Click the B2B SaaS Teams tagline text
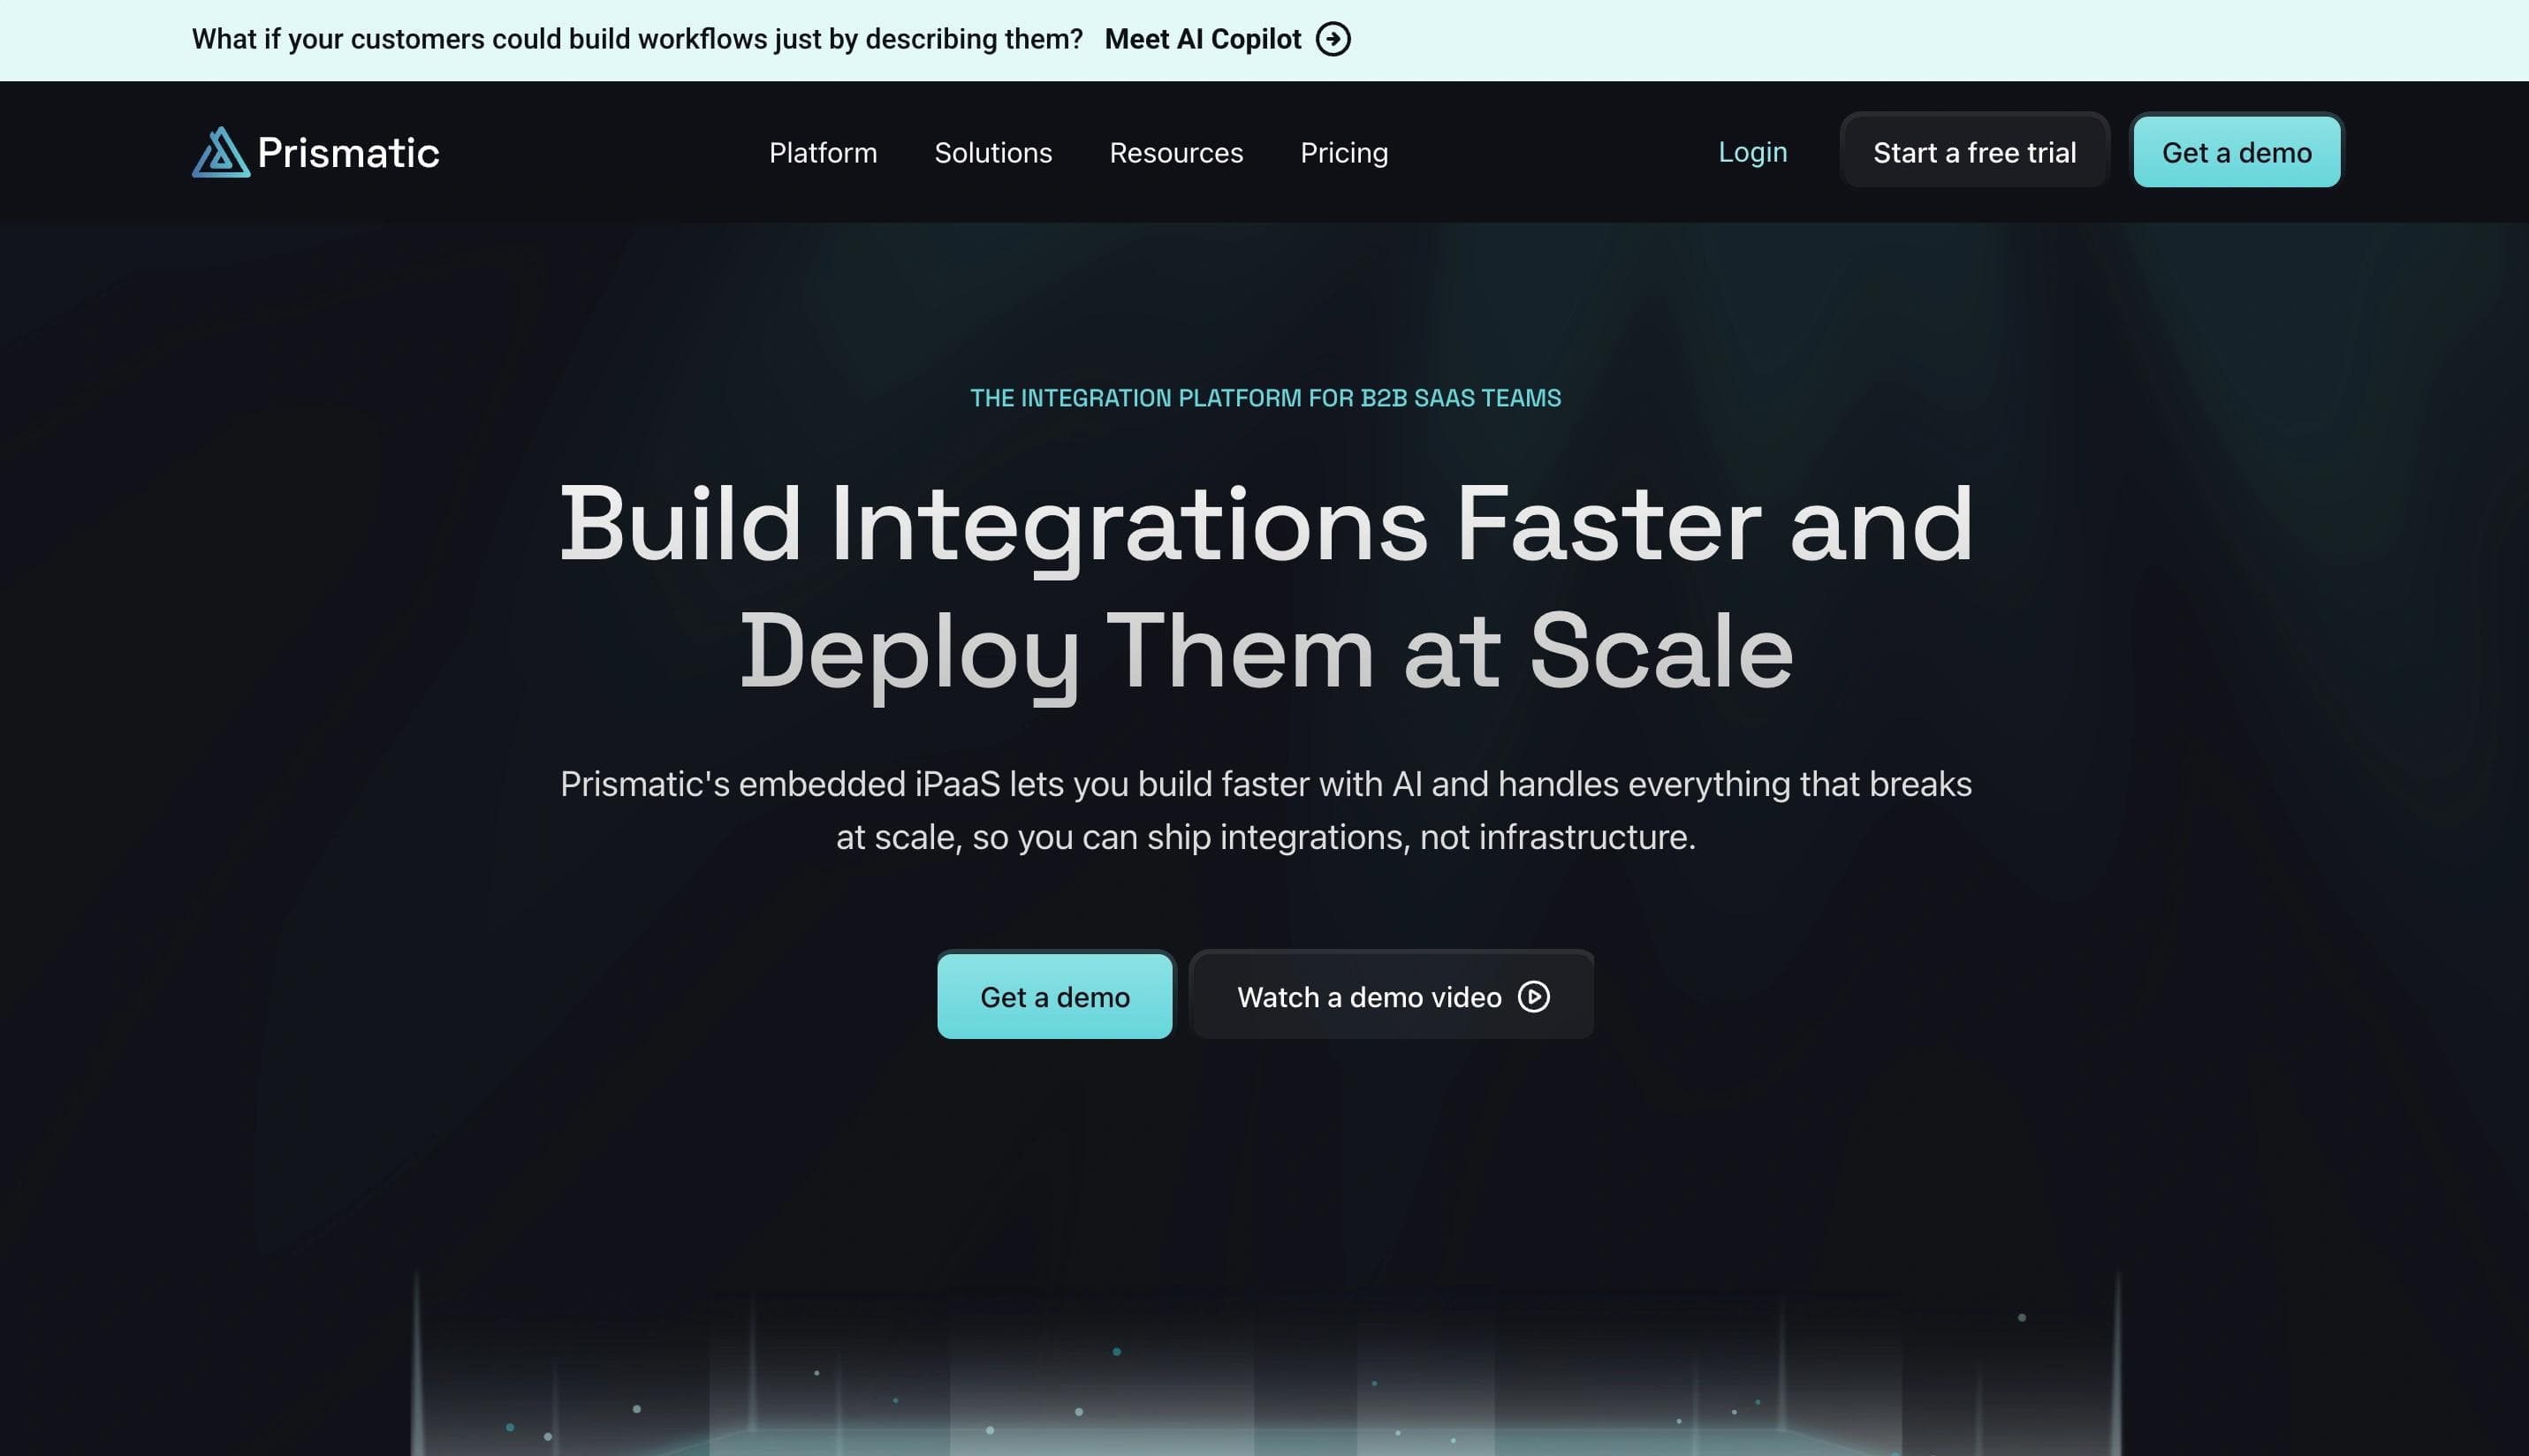This screenshot has height=1456, width=2529. pyautogui.click(x=1264, y=398)
